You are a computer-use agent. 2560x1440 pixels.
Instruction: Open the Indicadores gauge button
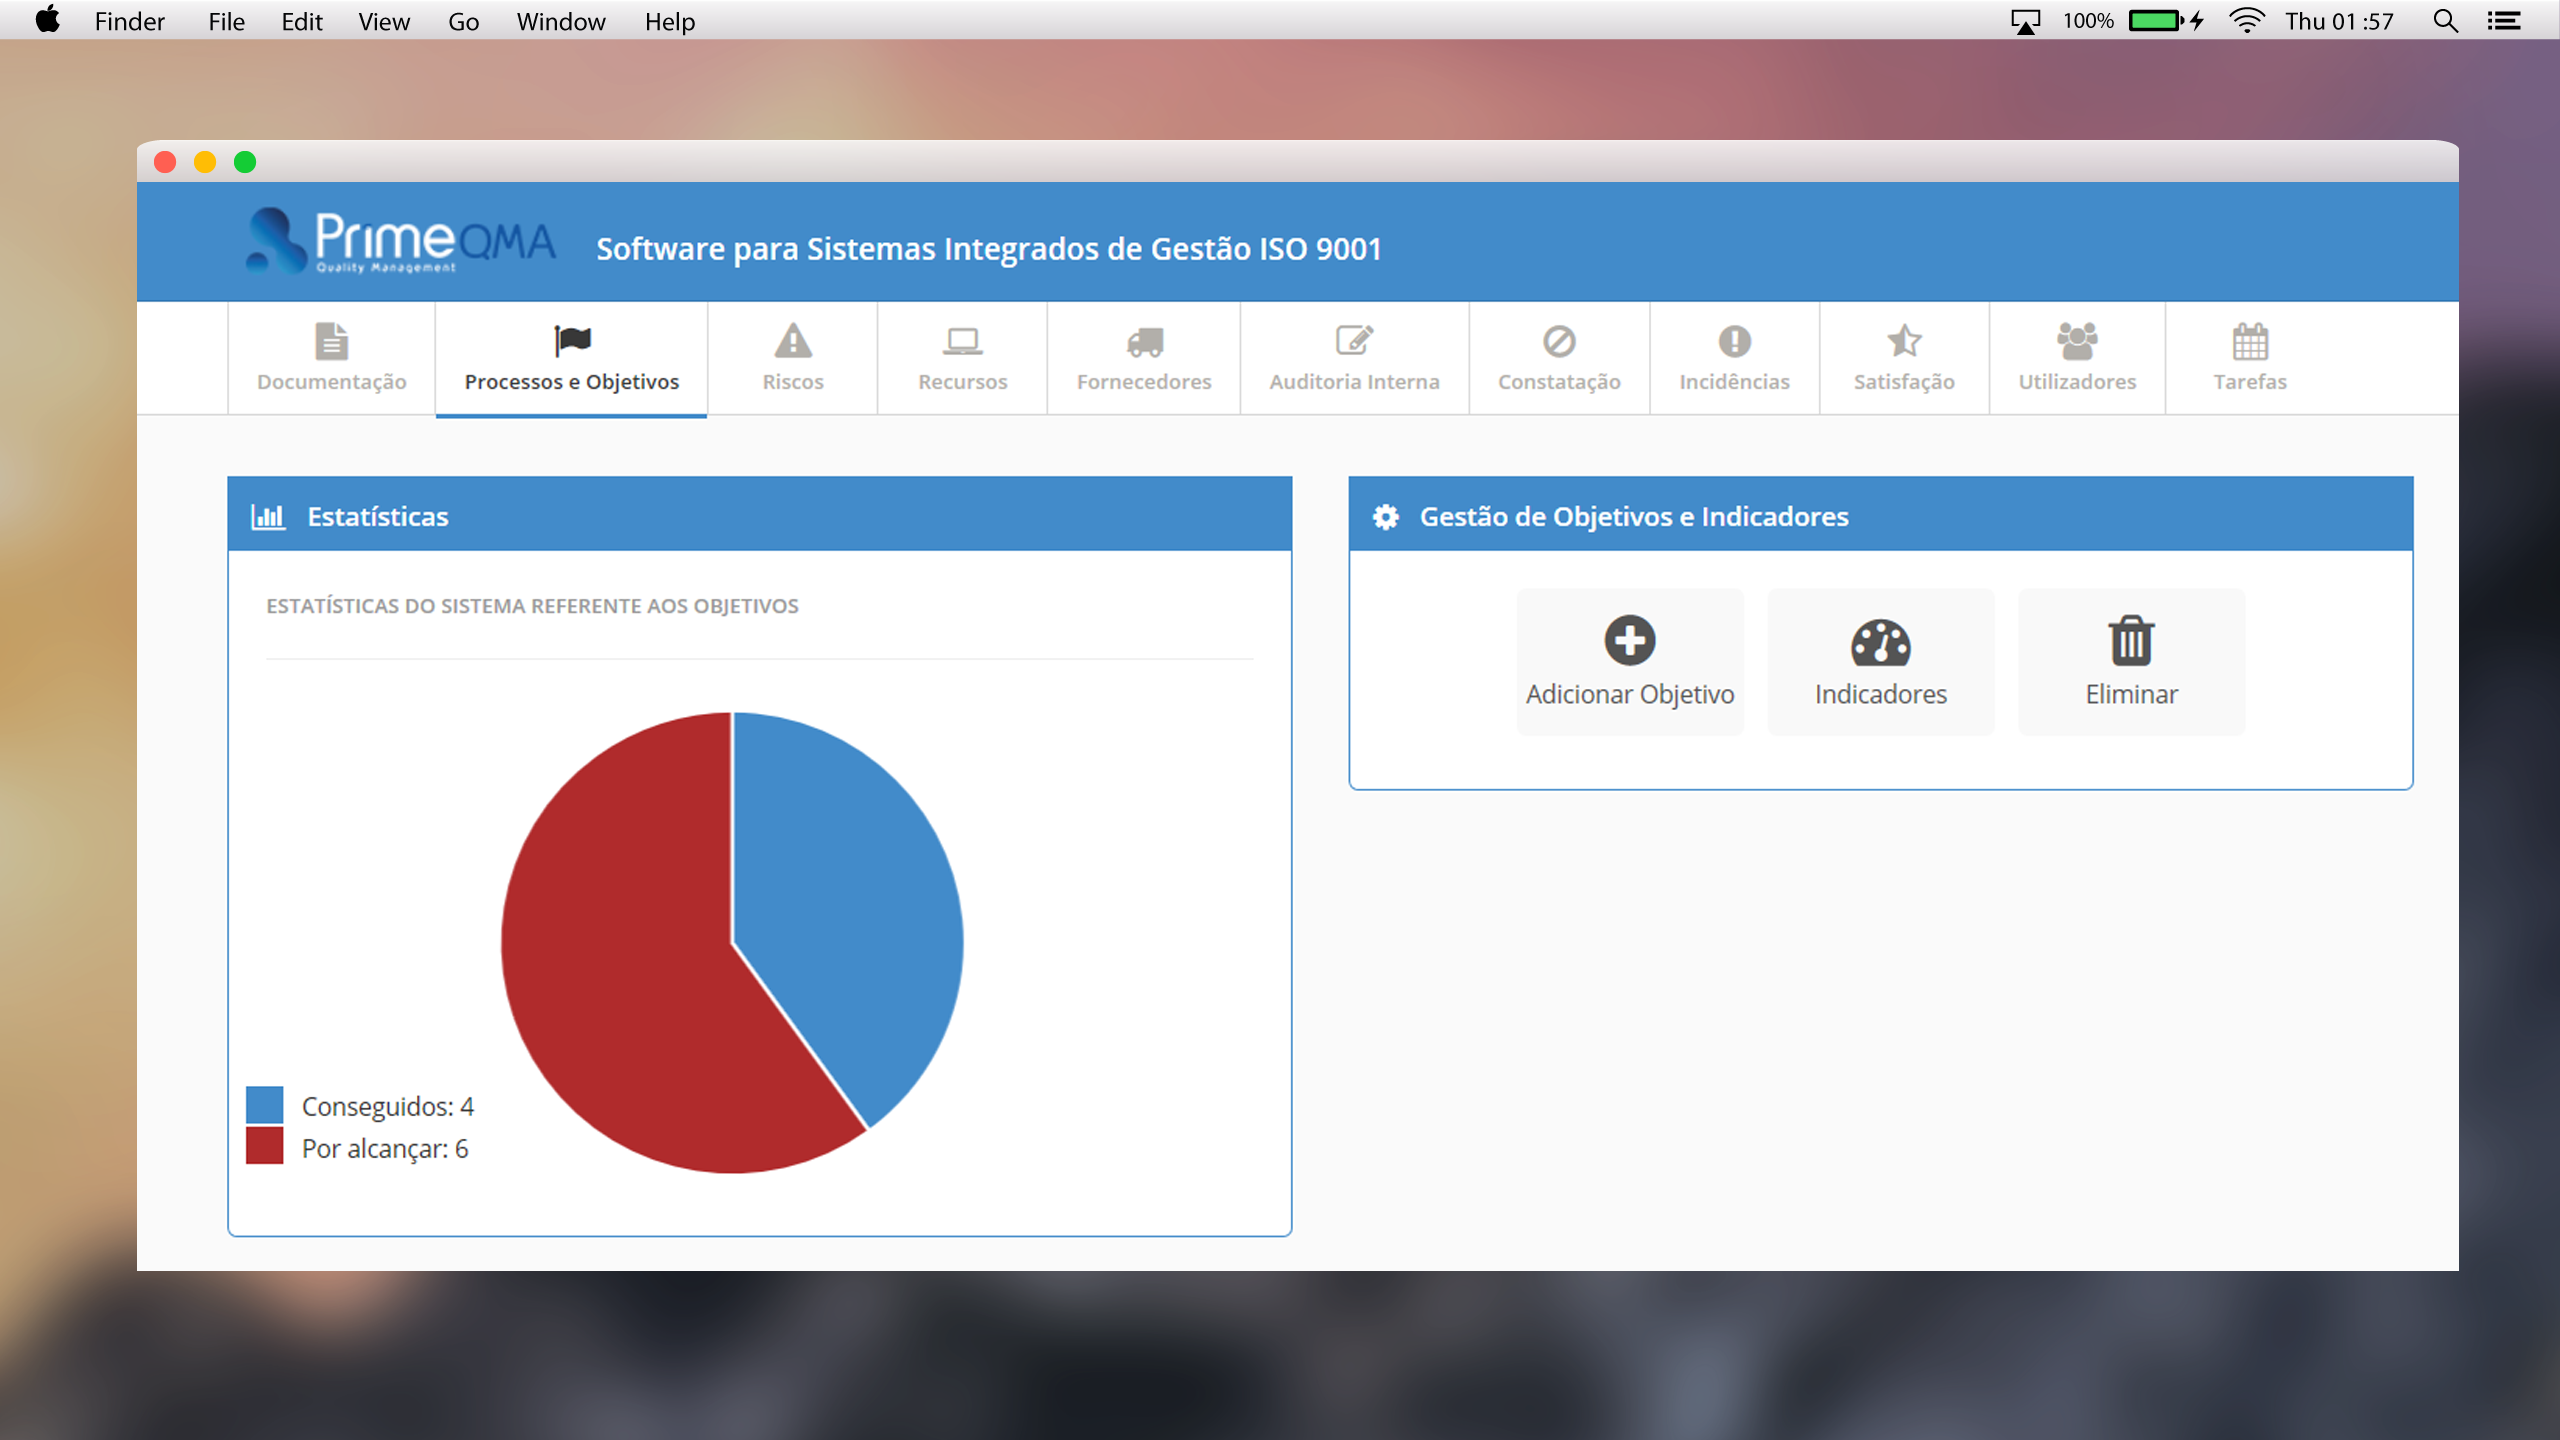pyautogui.click(x=1880, y=662)
